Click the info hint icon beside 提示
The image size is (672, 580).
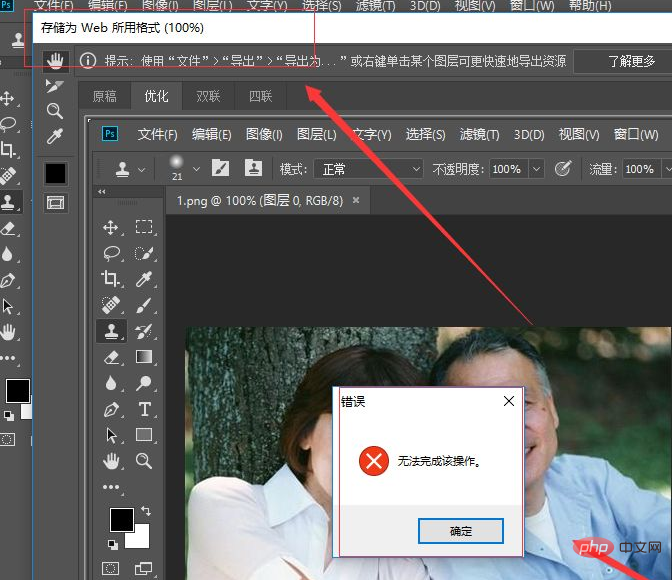87,61
